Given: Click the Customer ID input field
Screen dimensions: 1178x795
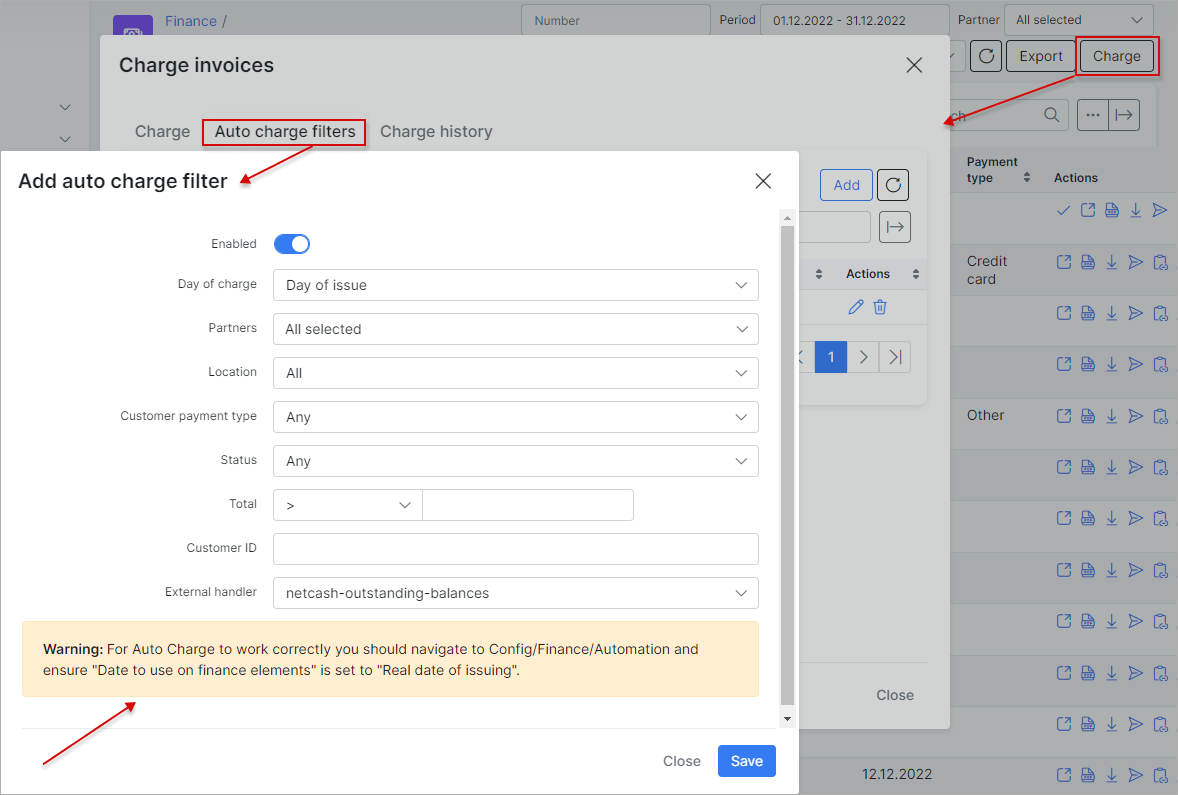Looking at the screenshot, I should (515, 549).
